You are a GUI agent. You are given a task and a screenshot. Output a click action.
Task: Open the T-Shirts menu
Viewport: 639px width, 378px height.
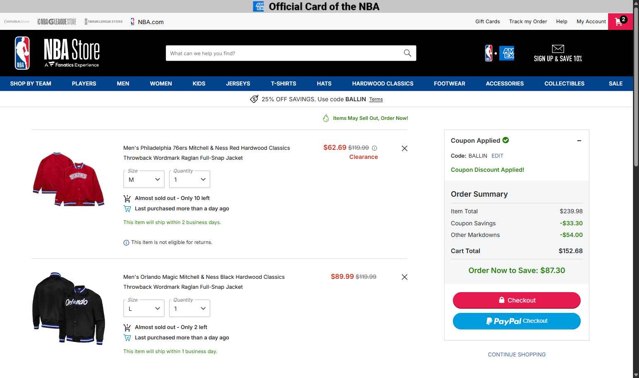(283, 84)
